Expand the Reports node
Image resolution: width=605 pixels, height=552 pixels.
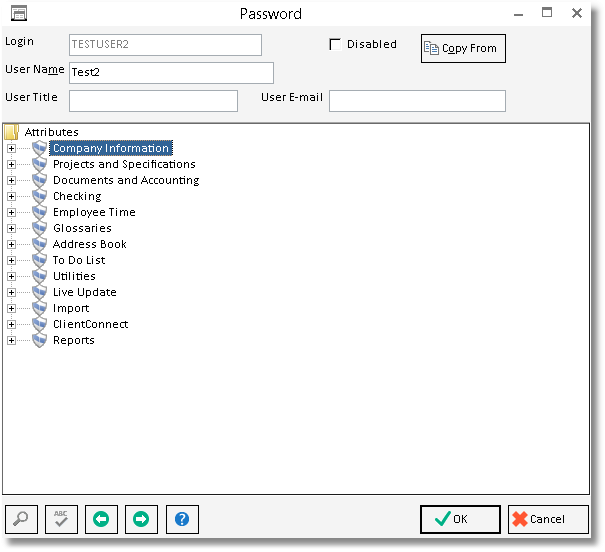click(11, 340)
